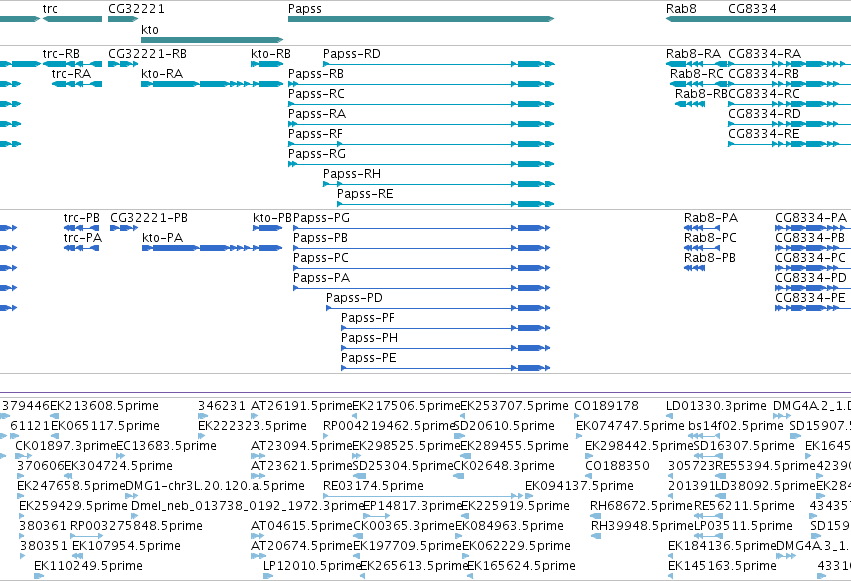Click the CG32221-PB protein label
The height and width of the screenshot is (581, 851).
tap(149, 218)
